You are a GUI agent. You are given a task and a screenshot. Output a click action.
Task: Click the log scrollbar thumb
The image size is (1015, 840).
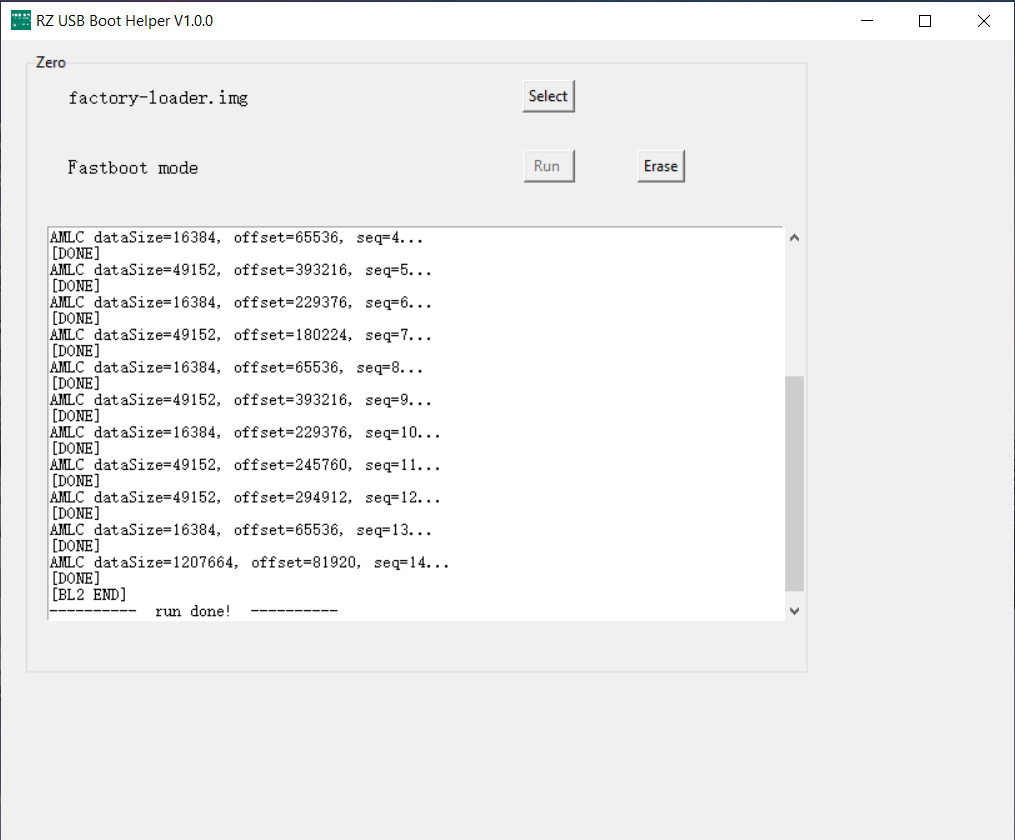[x=793, y=480]
